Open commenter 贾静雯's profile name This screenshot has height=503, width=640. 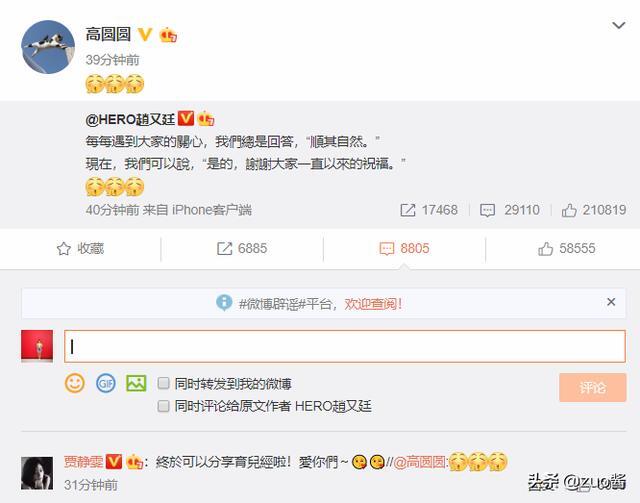84,462
